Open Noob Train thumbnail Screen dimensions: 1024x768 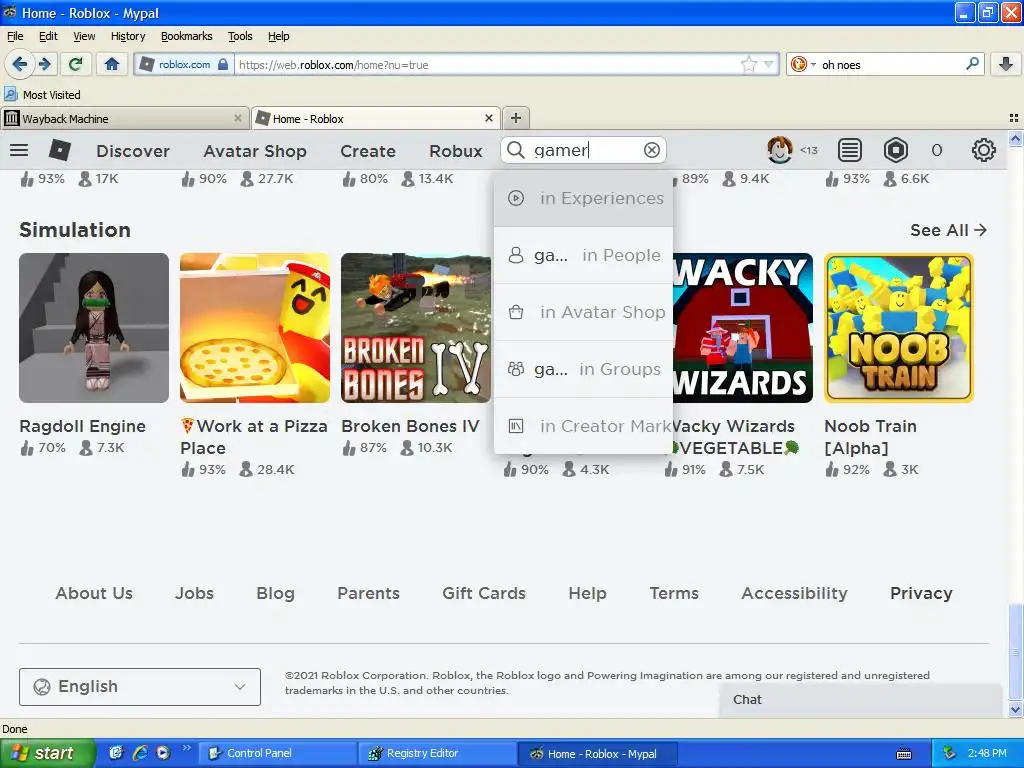899,328
